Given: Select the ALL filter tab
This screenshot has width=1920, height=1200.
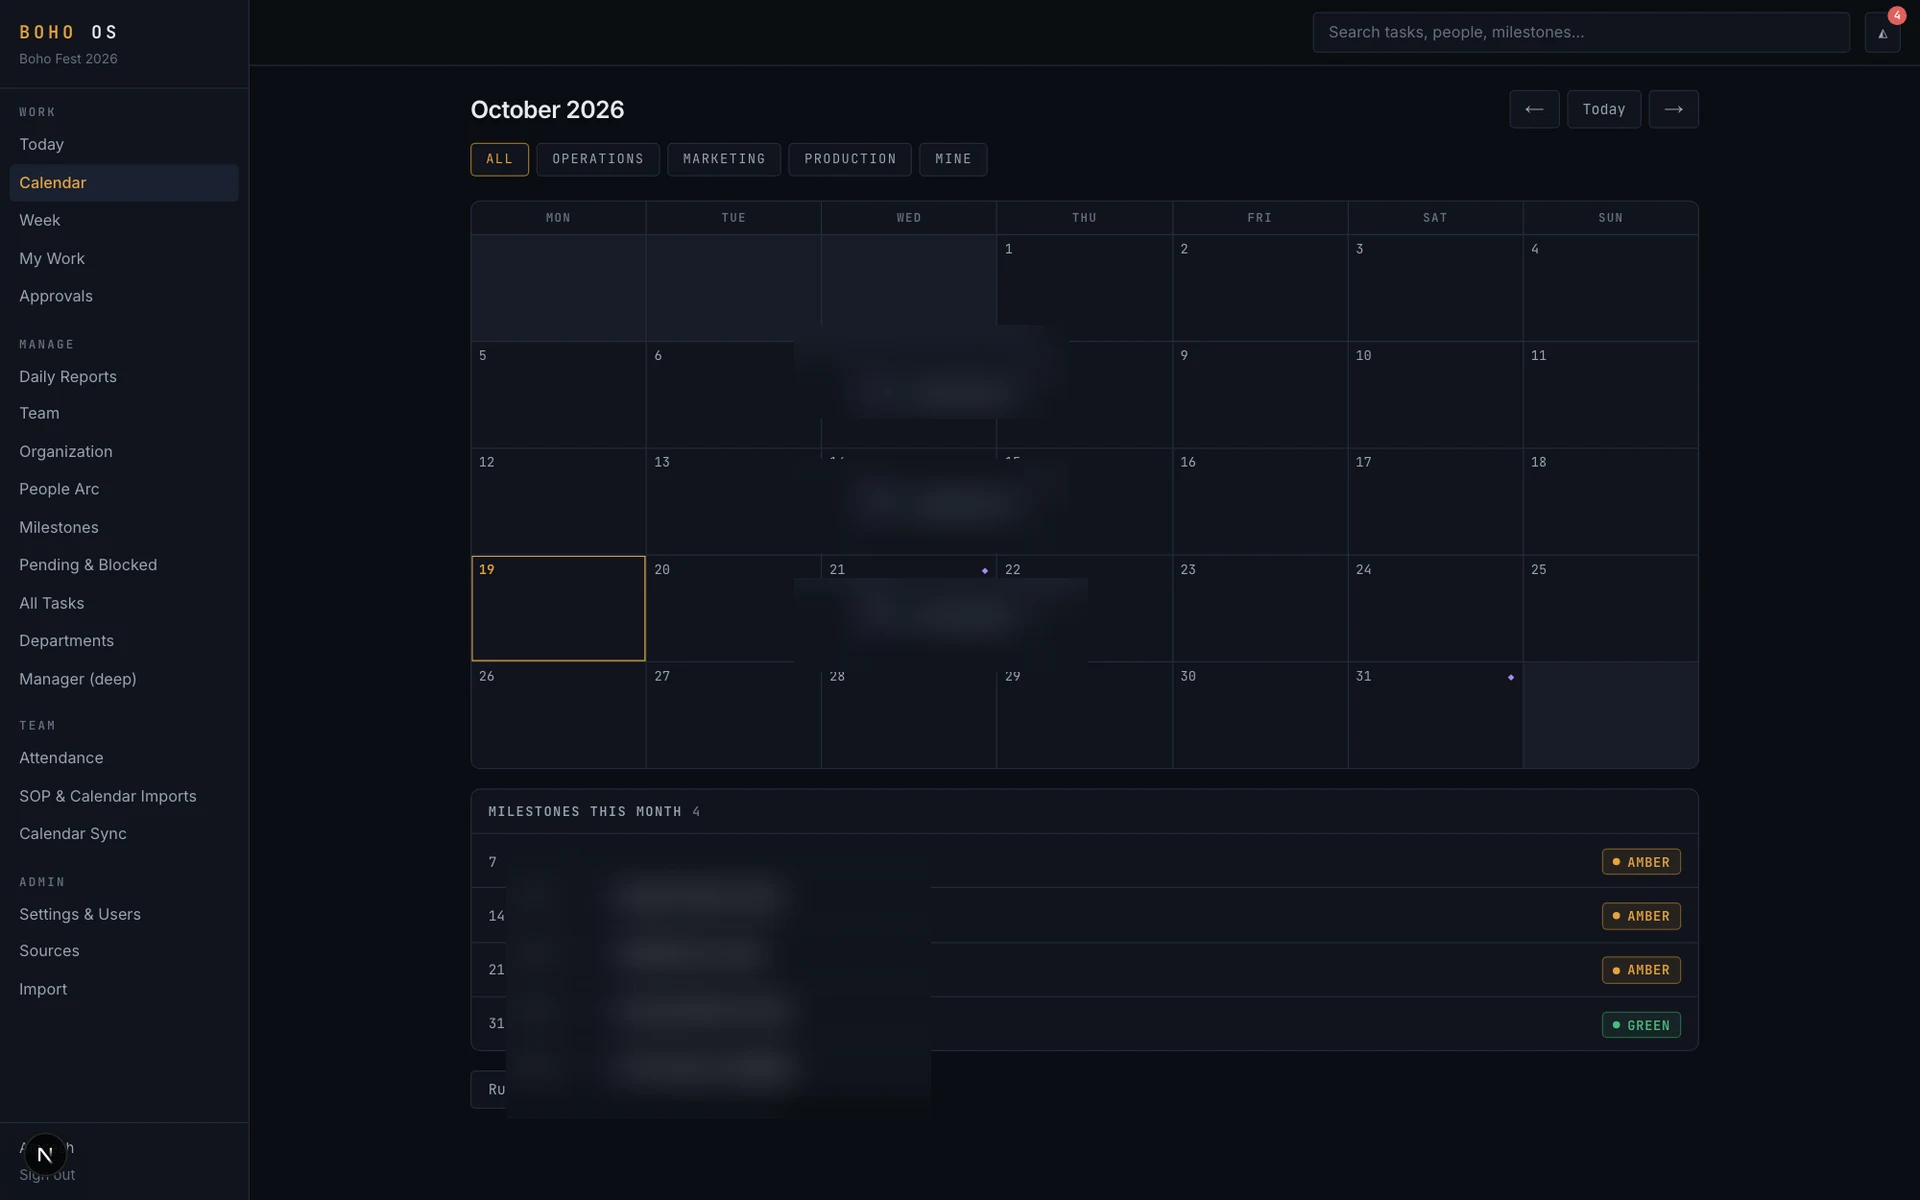Looking at the screenshot, I should coord(499,159).
